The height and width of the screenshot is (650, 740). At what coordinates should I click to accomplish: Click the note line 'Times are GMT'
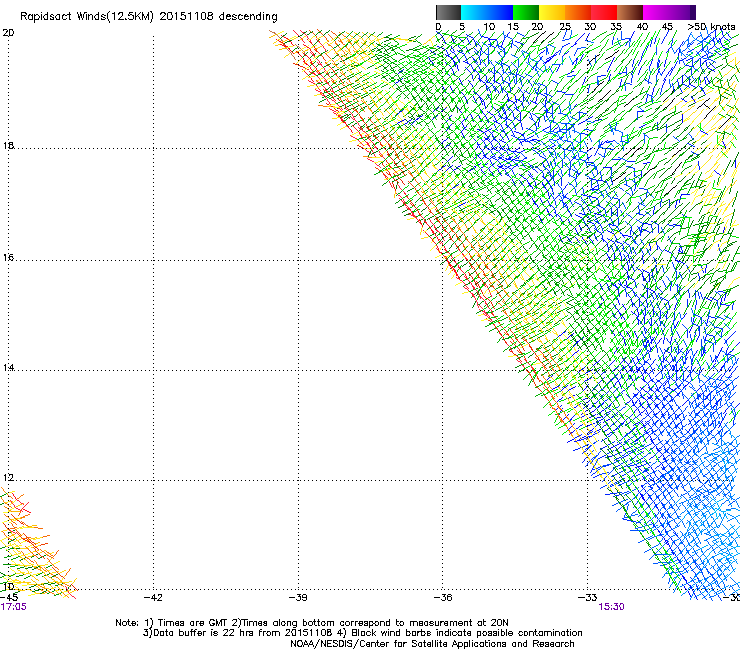193,623
